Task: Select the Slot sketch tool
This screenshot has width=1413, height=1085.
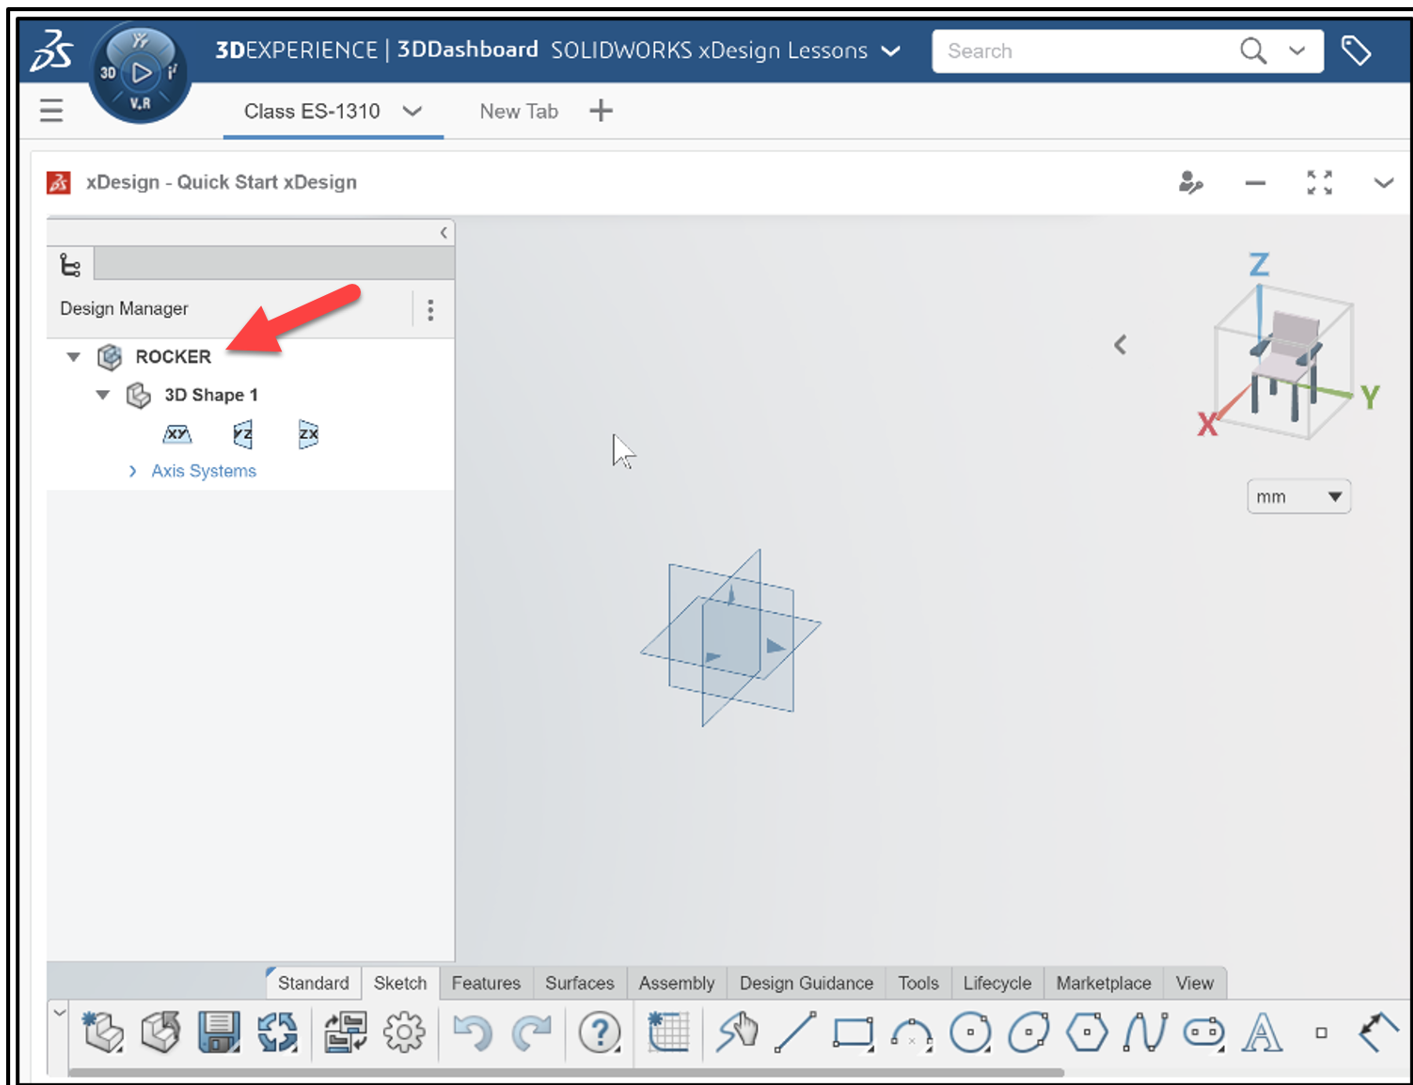Action: (1203, 1031)
